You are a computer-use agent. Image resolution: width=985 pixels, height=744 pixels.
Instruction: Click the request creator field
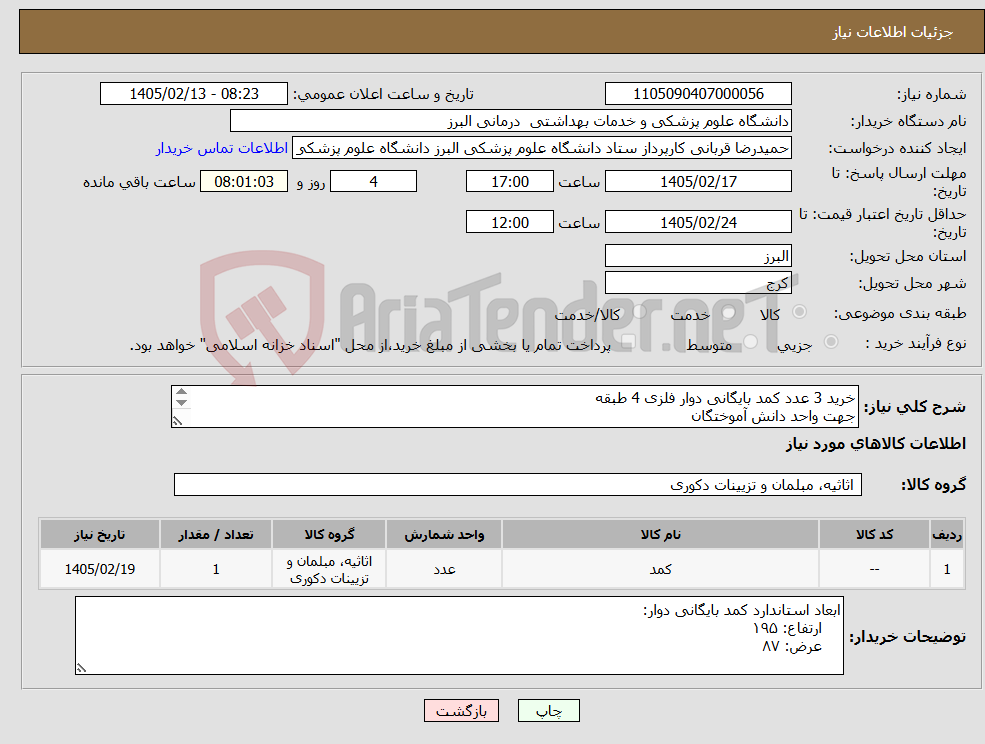(x=541, y=148)
